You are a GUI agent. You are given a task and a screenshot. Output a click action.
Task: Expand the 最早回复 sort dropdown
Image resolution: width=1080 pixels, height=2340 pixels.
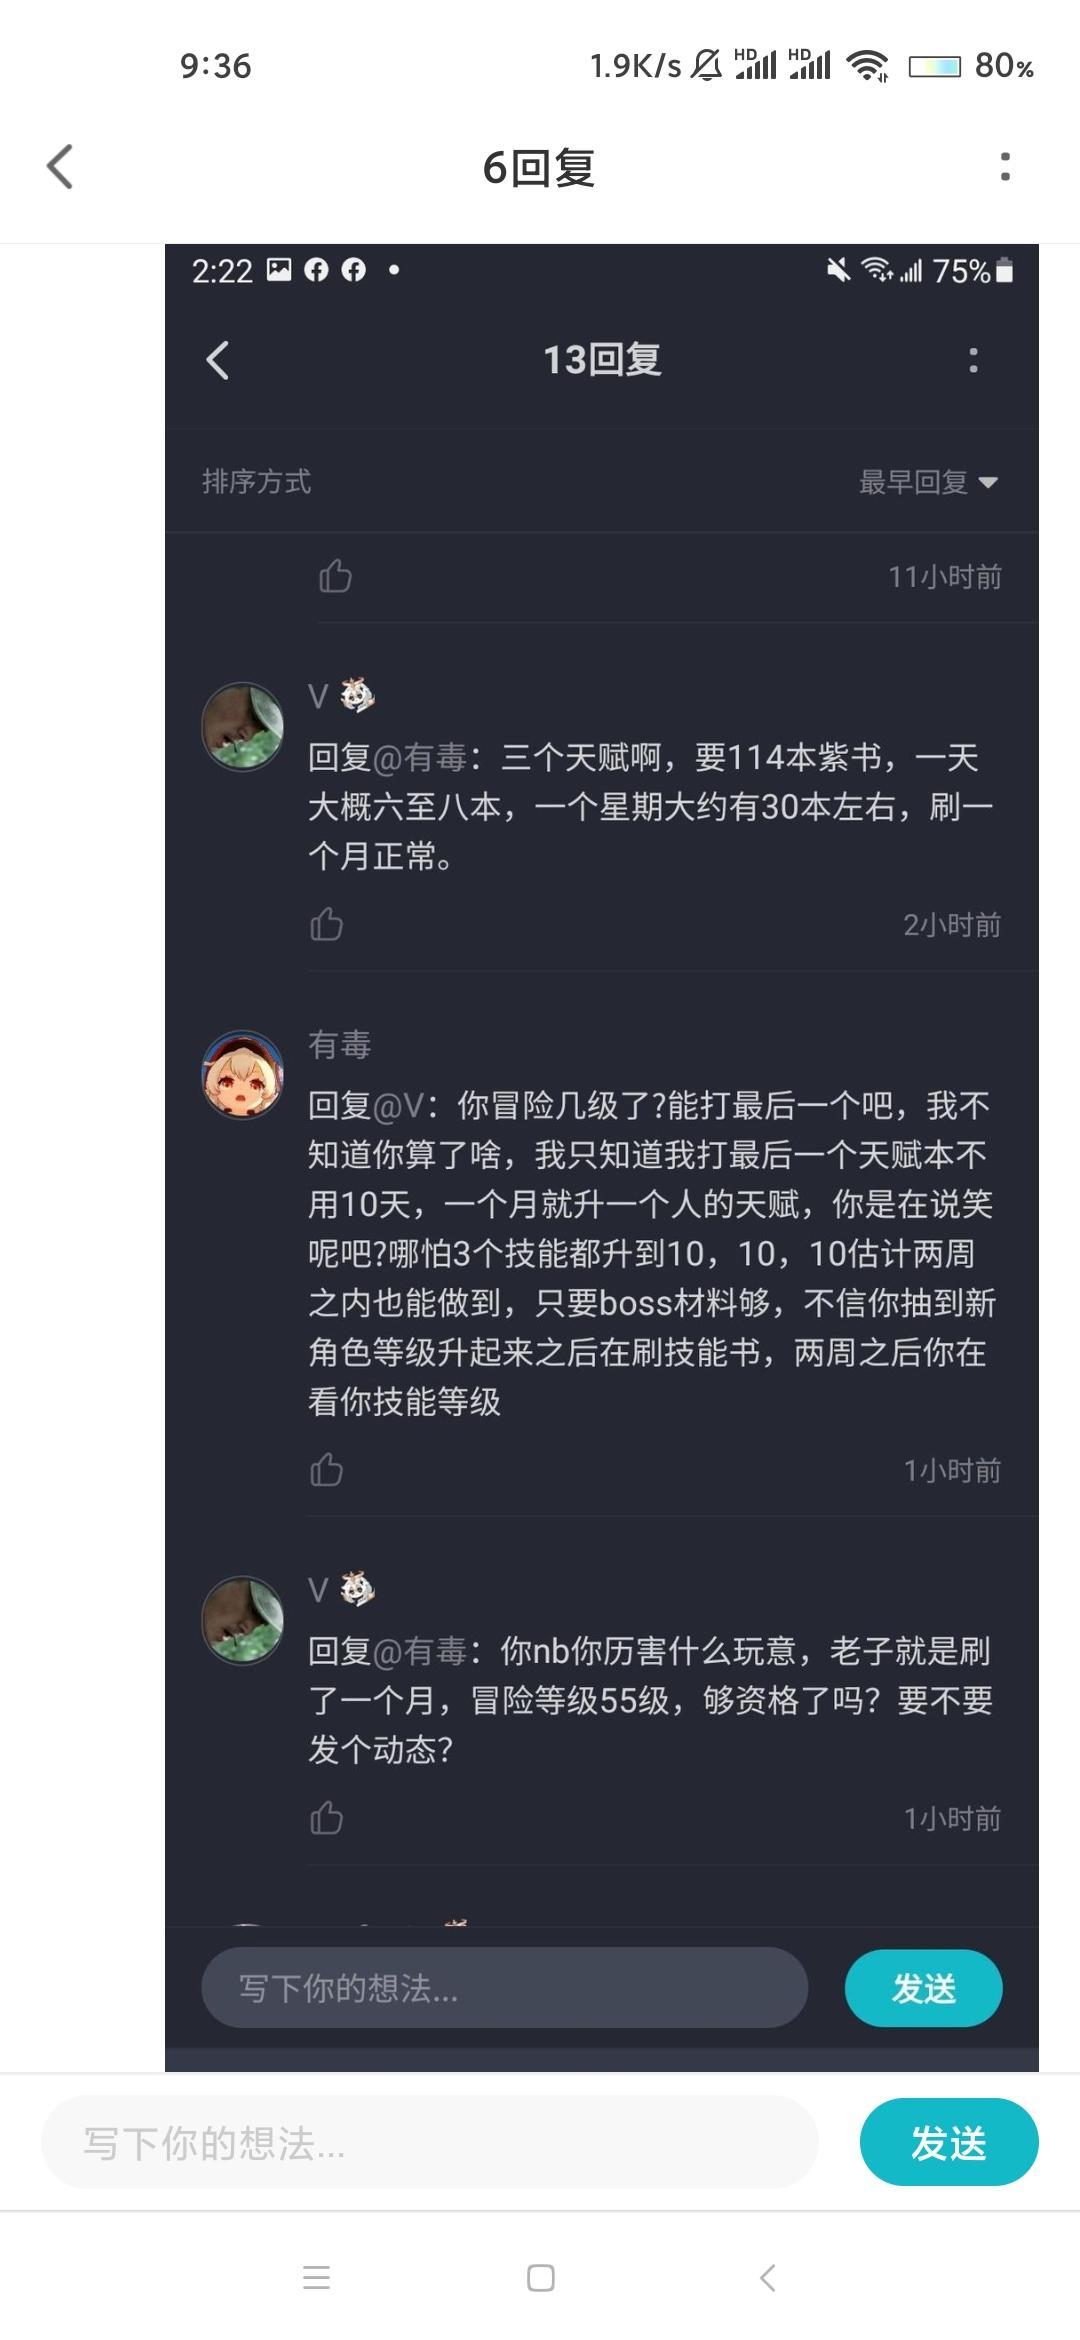tap(928, 482)
